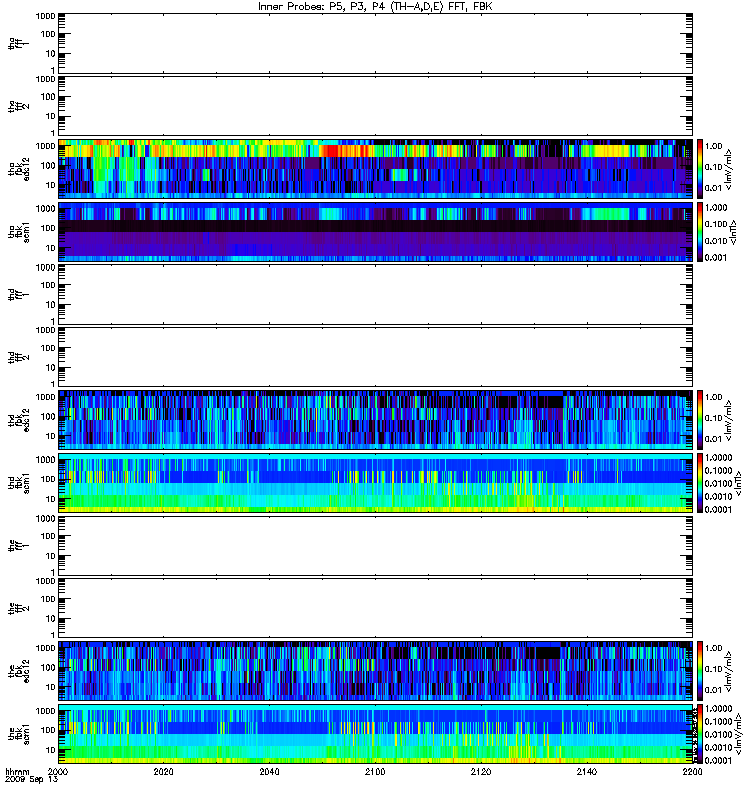Click the color bar of thd fbk edc12
The height and width of the screenshot is (800, 750).
(x=700, y=420)
